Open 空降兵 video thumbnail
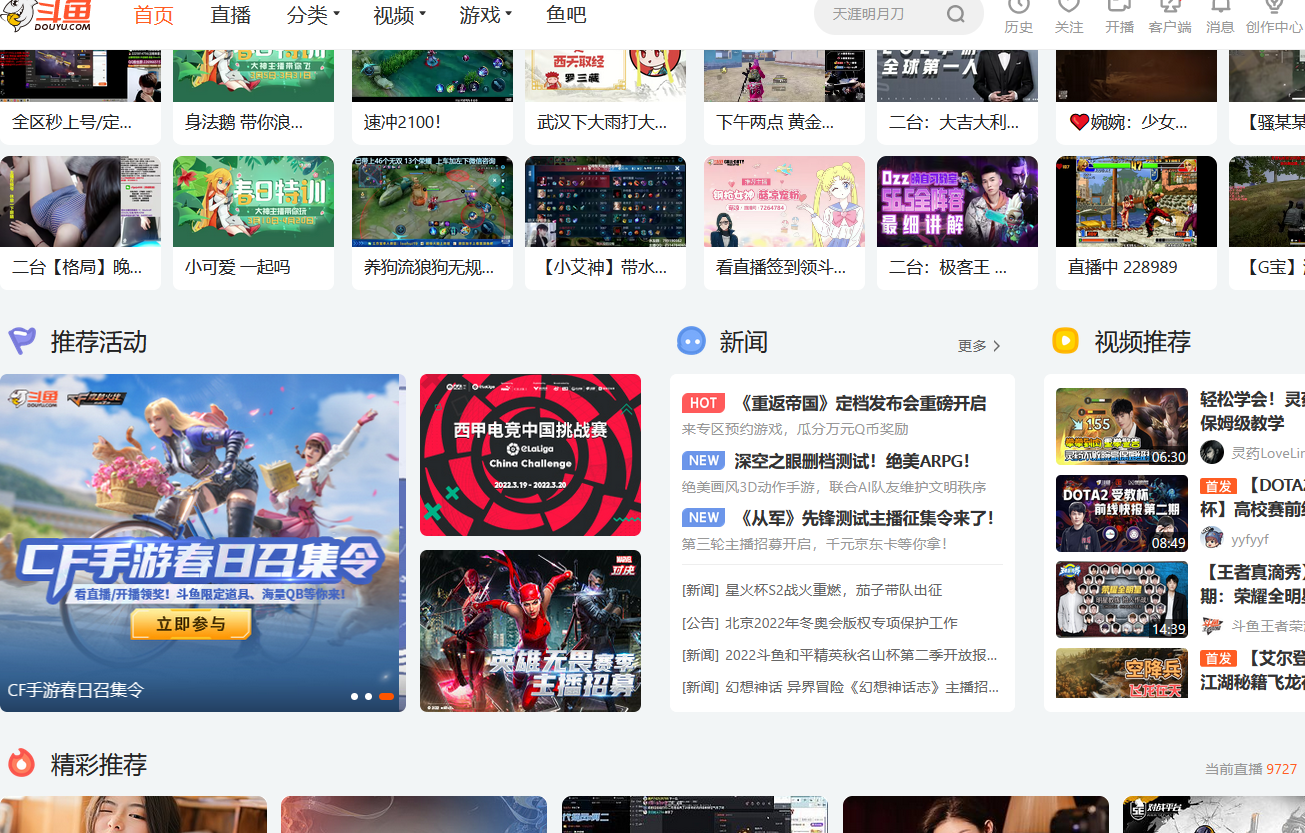The height and width of the screenshot is (833, 1305). tap(1122, 673)
